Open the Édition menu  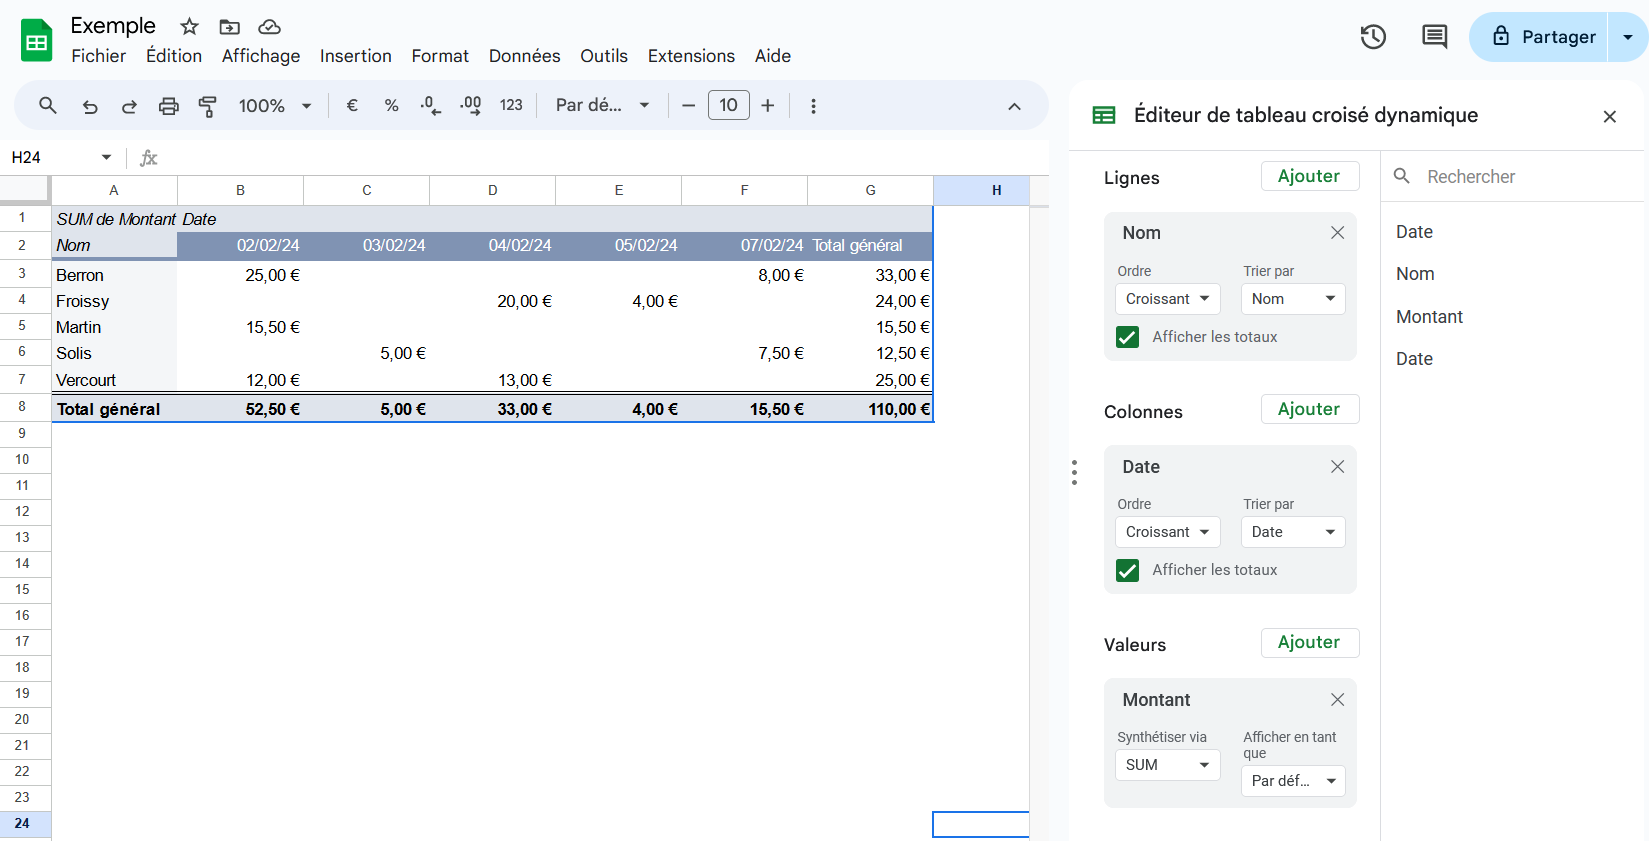click(174, 56)
